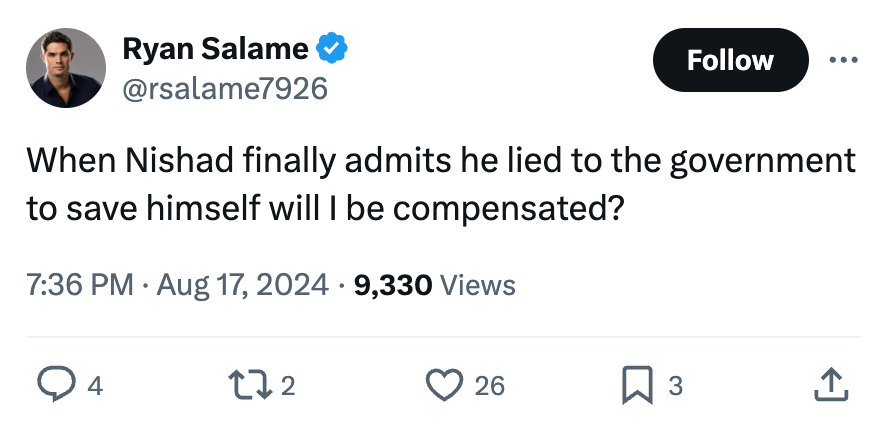Click Ryan Salame's profile picture
Viewport: 890px width, 428px height.
[x=66, y=68]
